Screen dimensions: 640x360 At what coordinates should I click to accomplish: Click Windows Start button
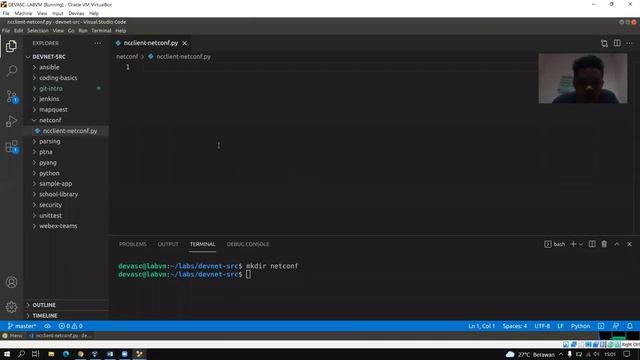pos(7,354)
